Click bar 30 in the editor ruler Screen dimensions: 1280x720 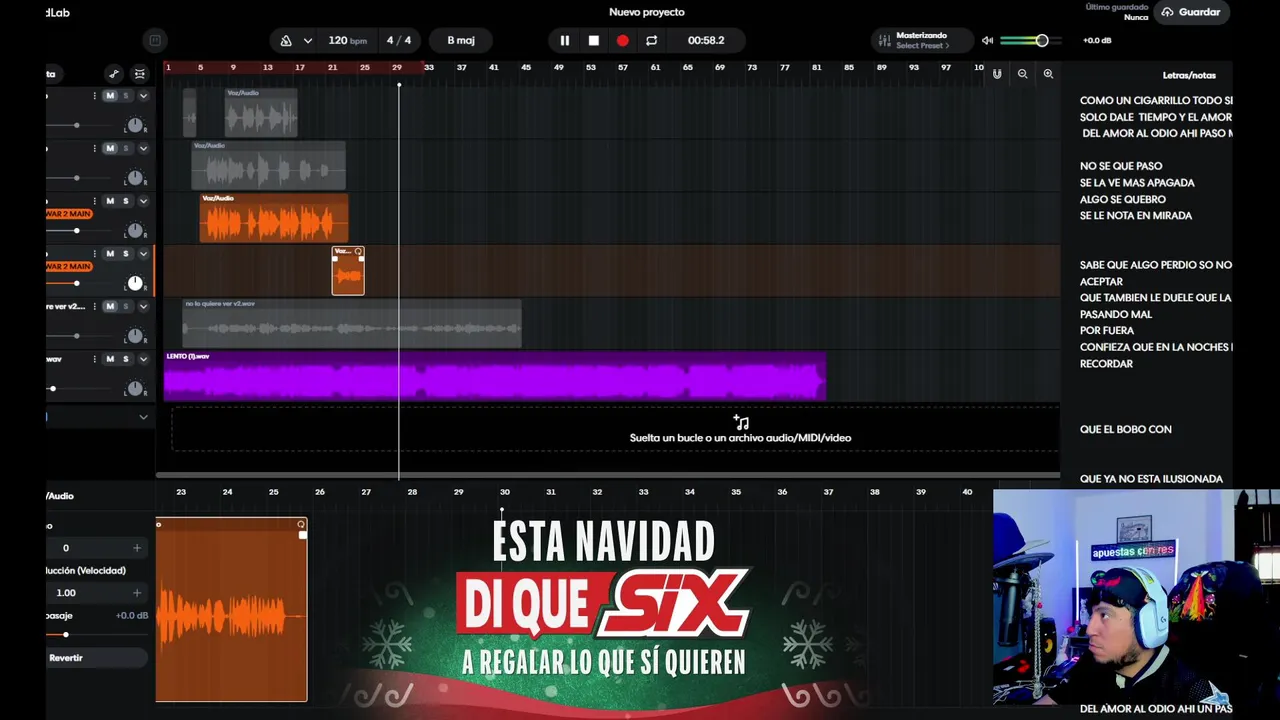pos(505,492)
